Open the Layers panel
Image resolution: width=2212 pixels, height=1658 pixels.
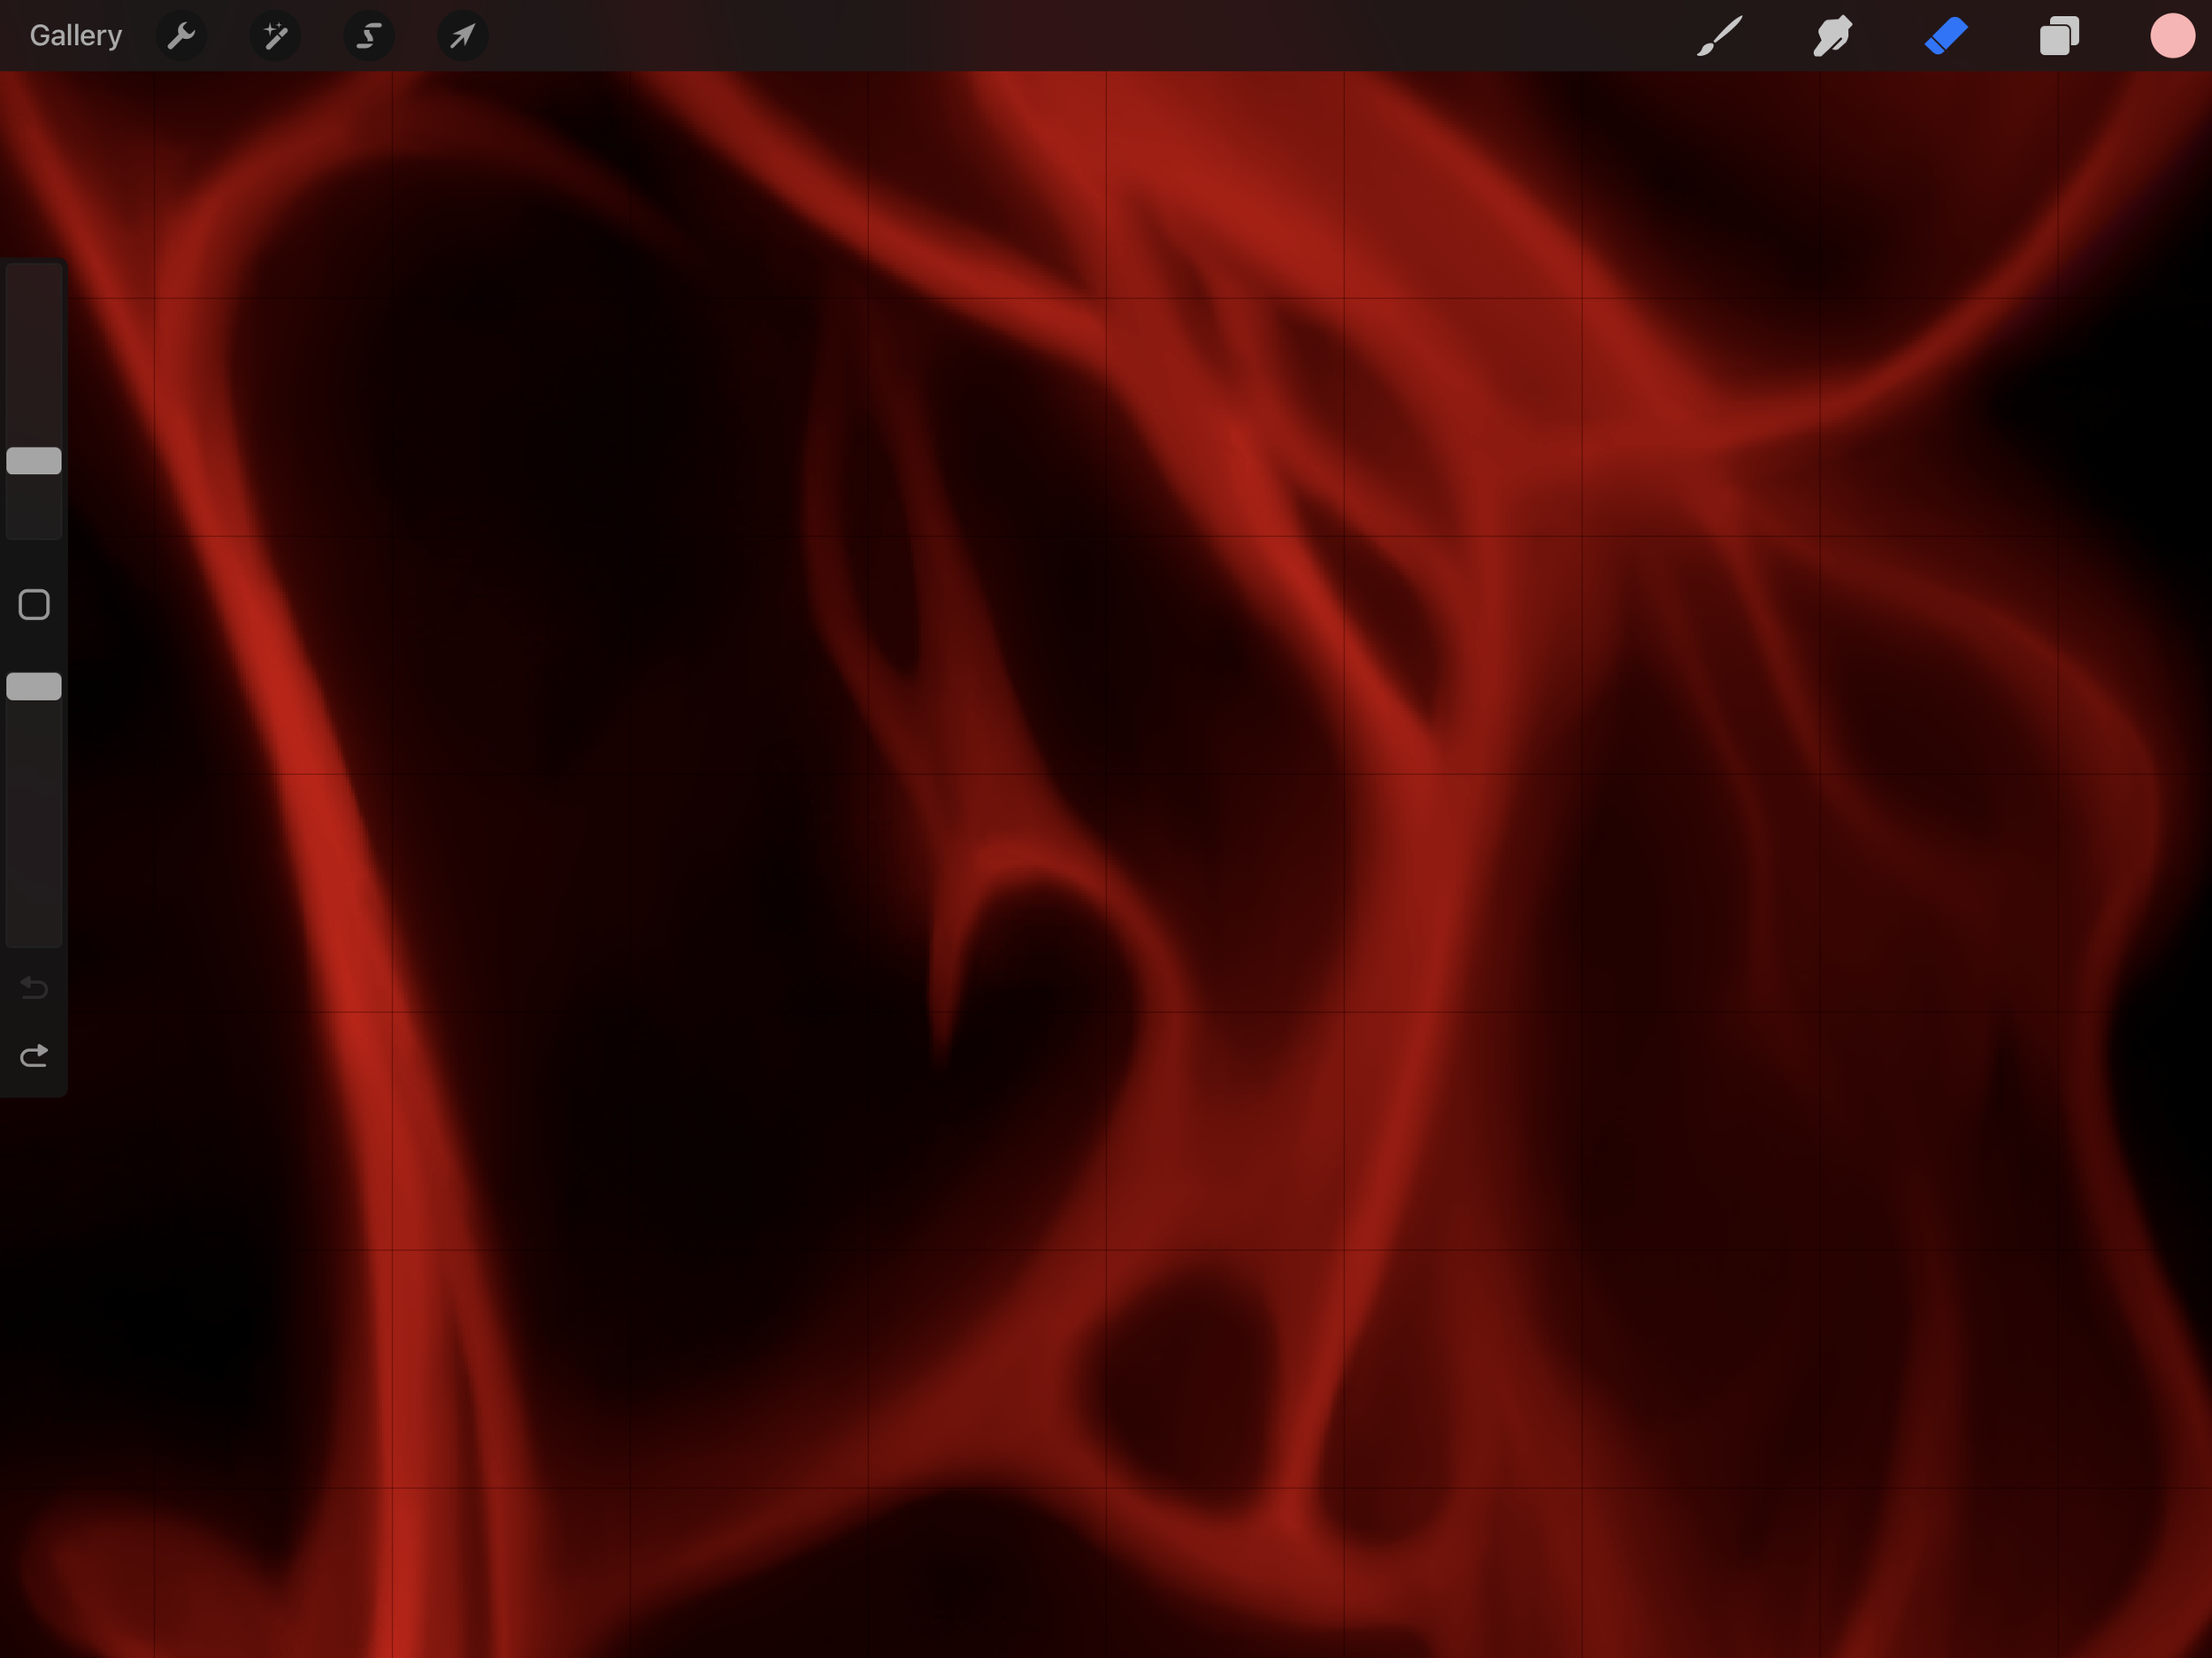[x=2059, y=36]
